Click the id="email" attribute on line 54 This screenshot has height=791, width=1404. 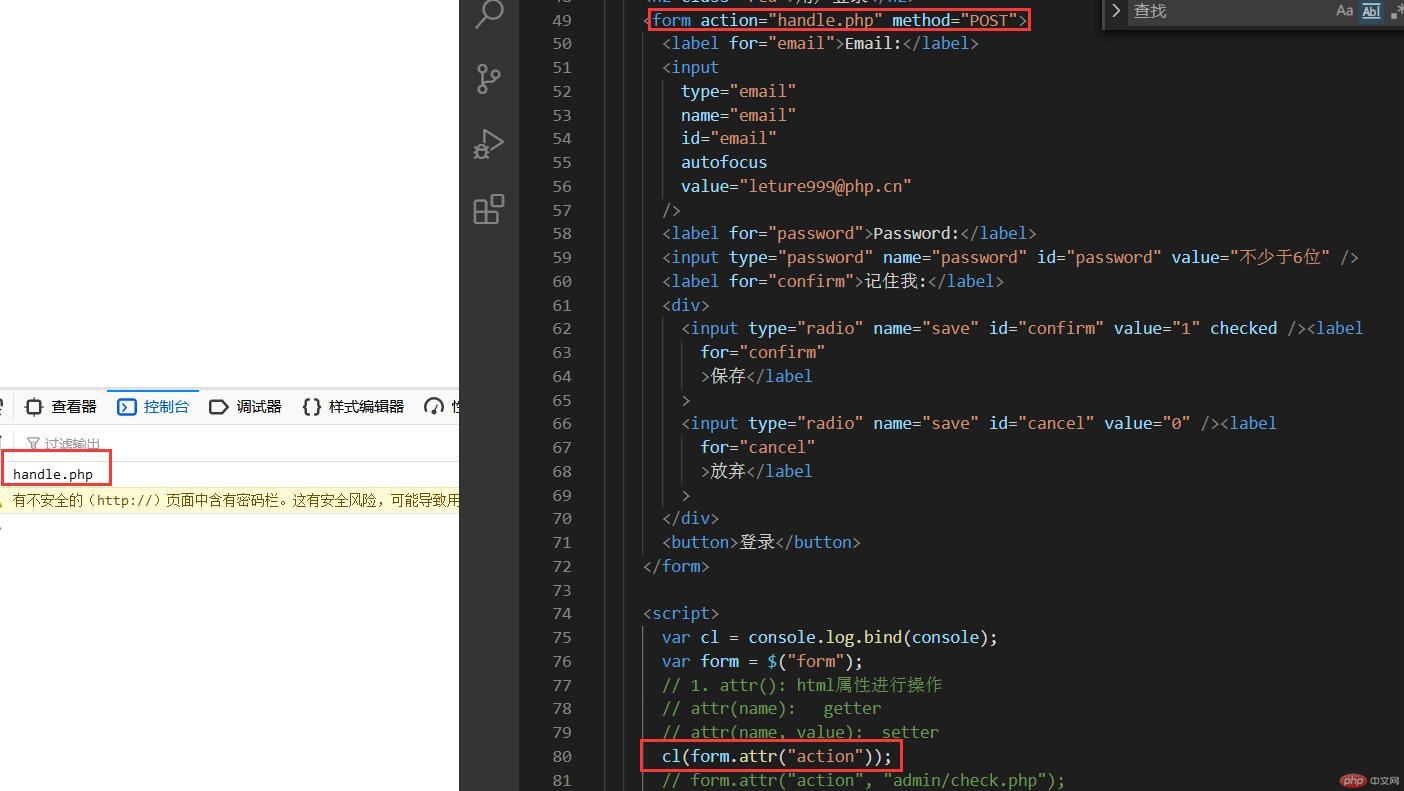click(x=729, y=138)
